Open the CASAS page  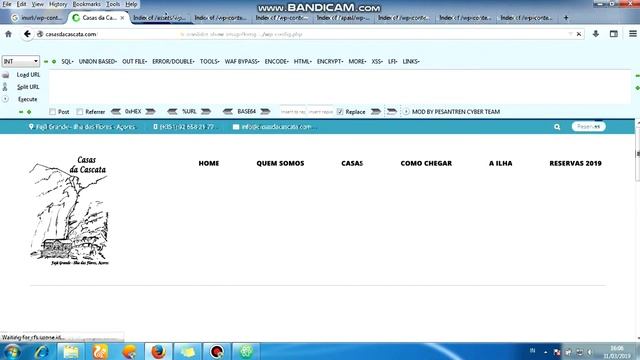pos(352,163)
